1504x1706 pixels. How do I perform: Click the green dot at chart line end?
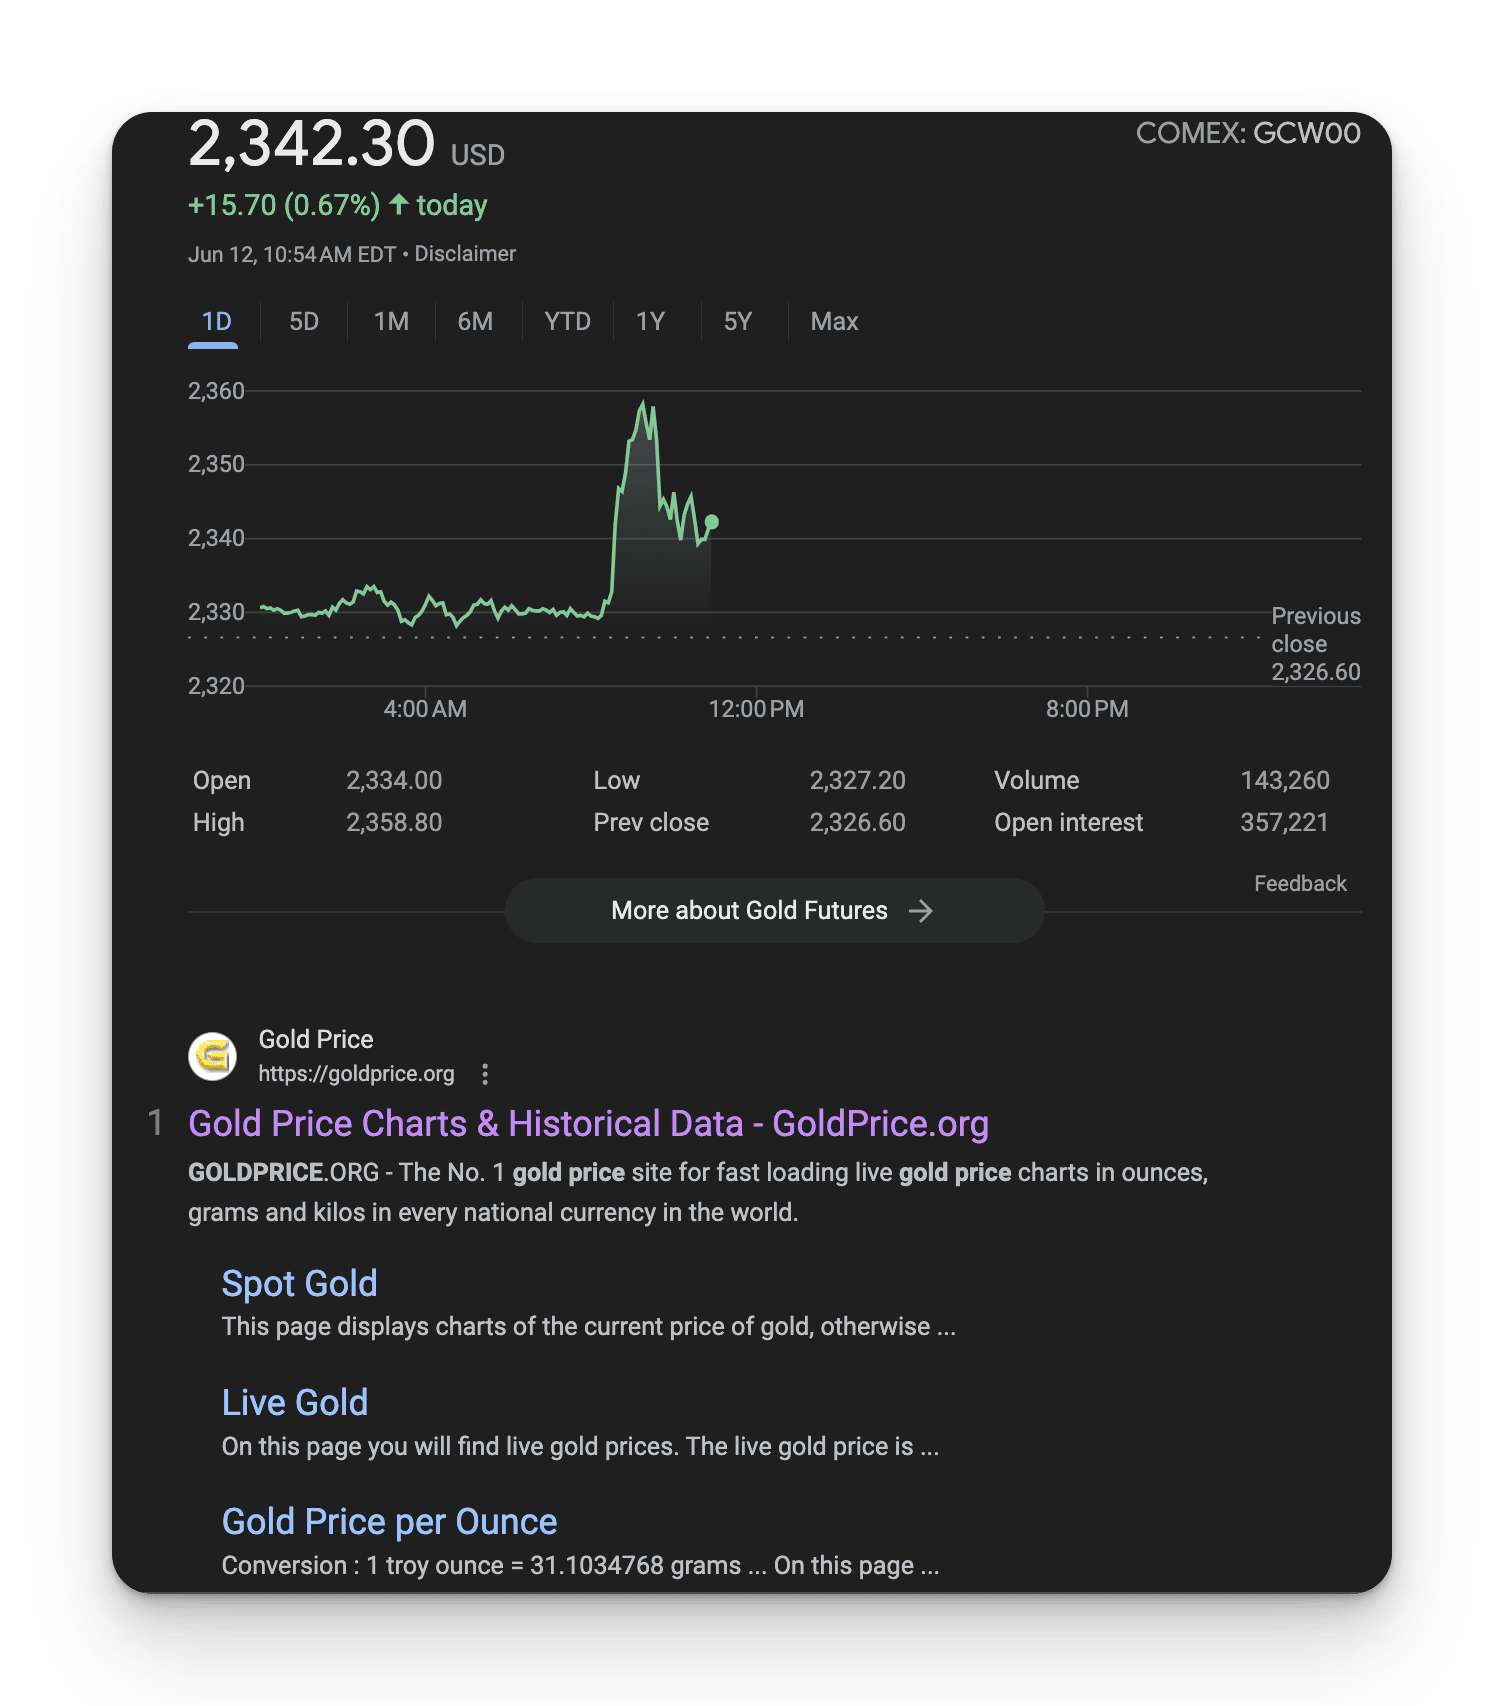[712, 522]
